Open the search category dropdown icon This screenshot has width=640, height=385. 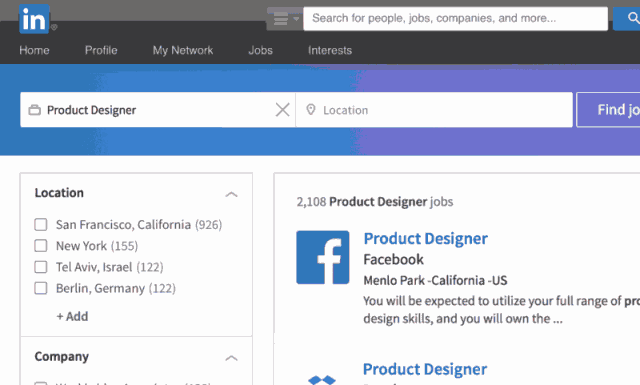pos(285,18)
